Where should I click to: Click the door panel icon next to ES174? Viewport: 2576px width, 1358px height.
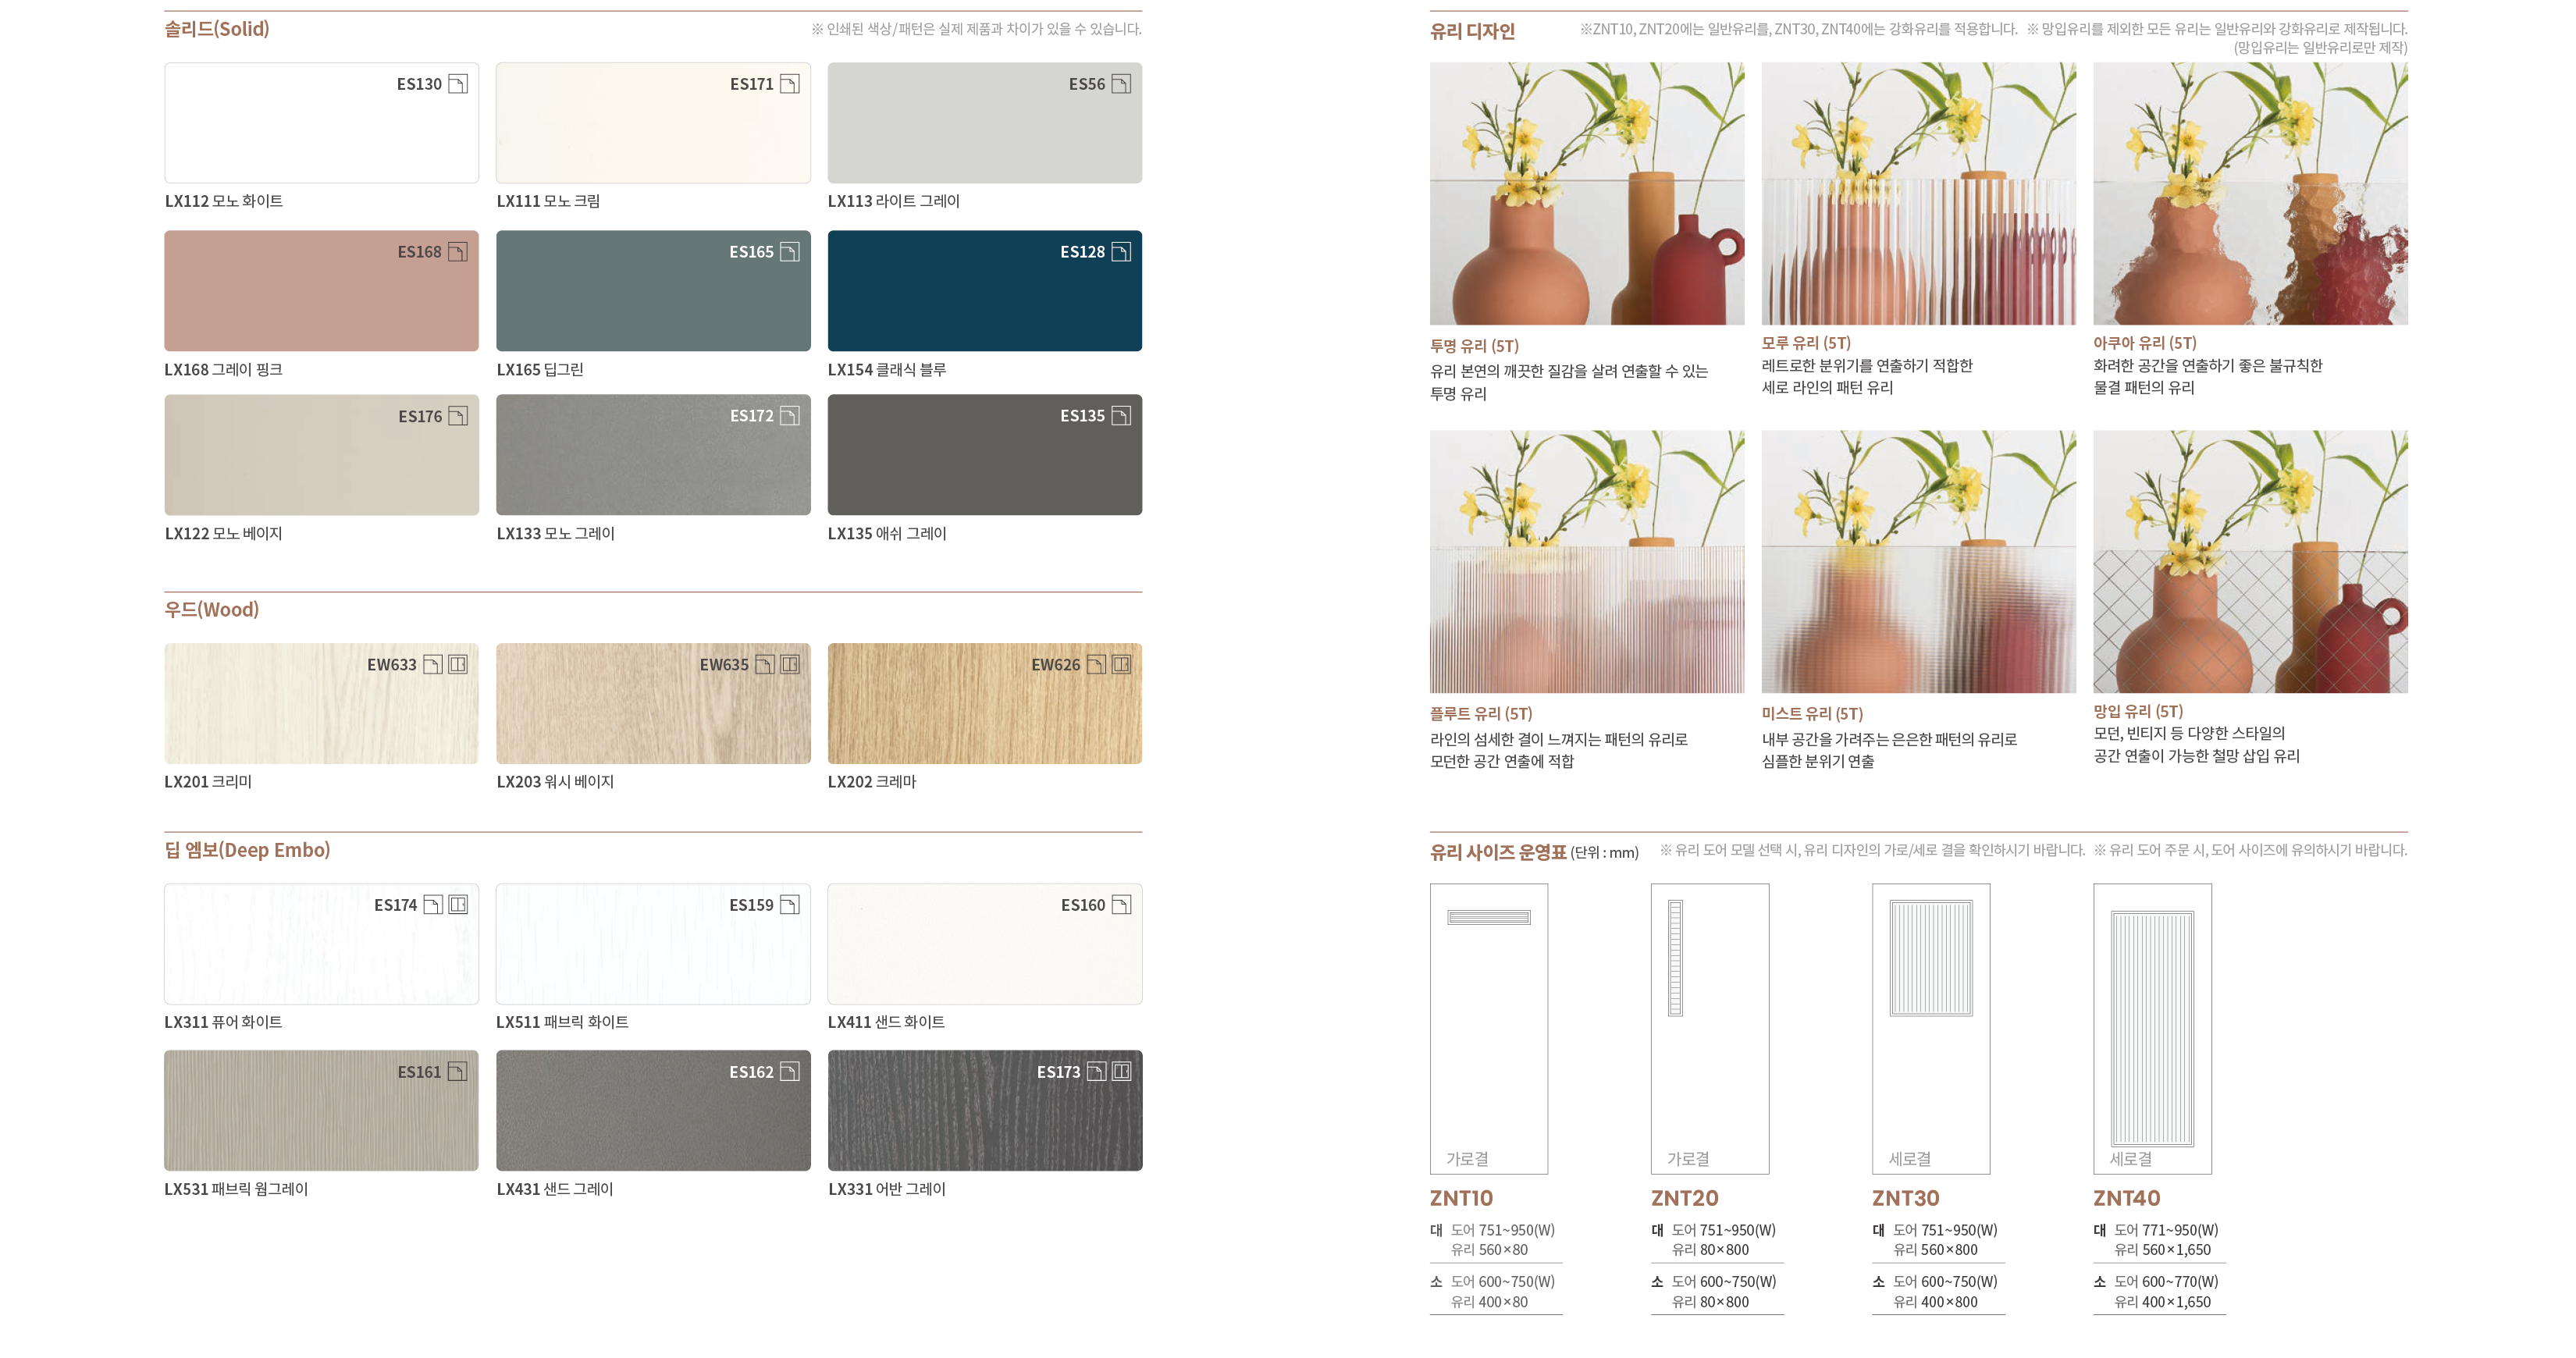pos(458,905)
